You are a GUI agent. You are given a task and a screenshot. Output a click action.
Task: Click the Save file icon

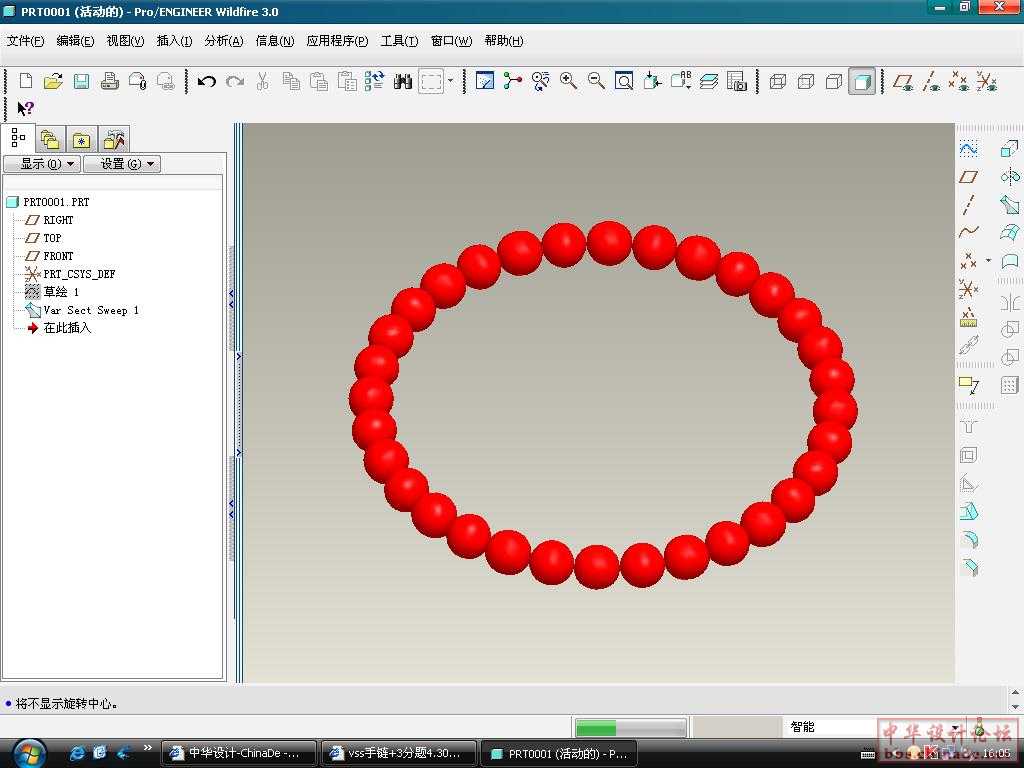(x=81, y=81)
